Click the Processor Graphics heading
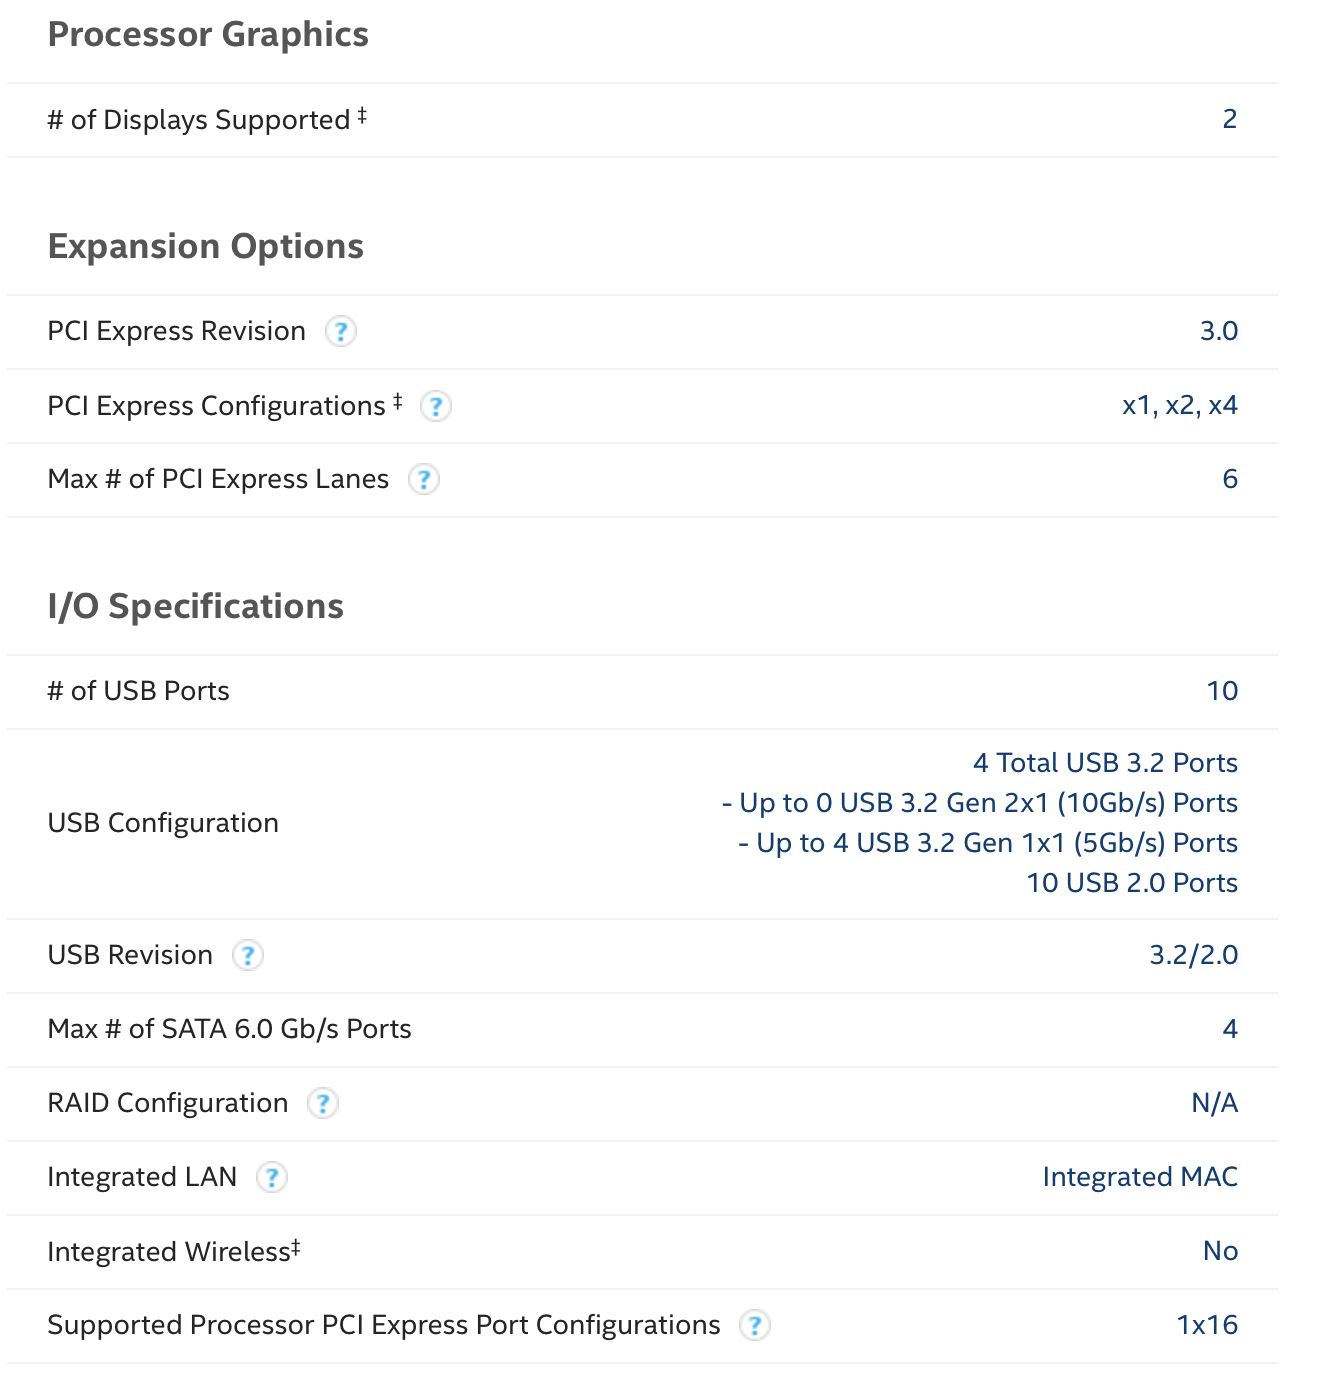 pyautogui.click(x=208, y=35)
